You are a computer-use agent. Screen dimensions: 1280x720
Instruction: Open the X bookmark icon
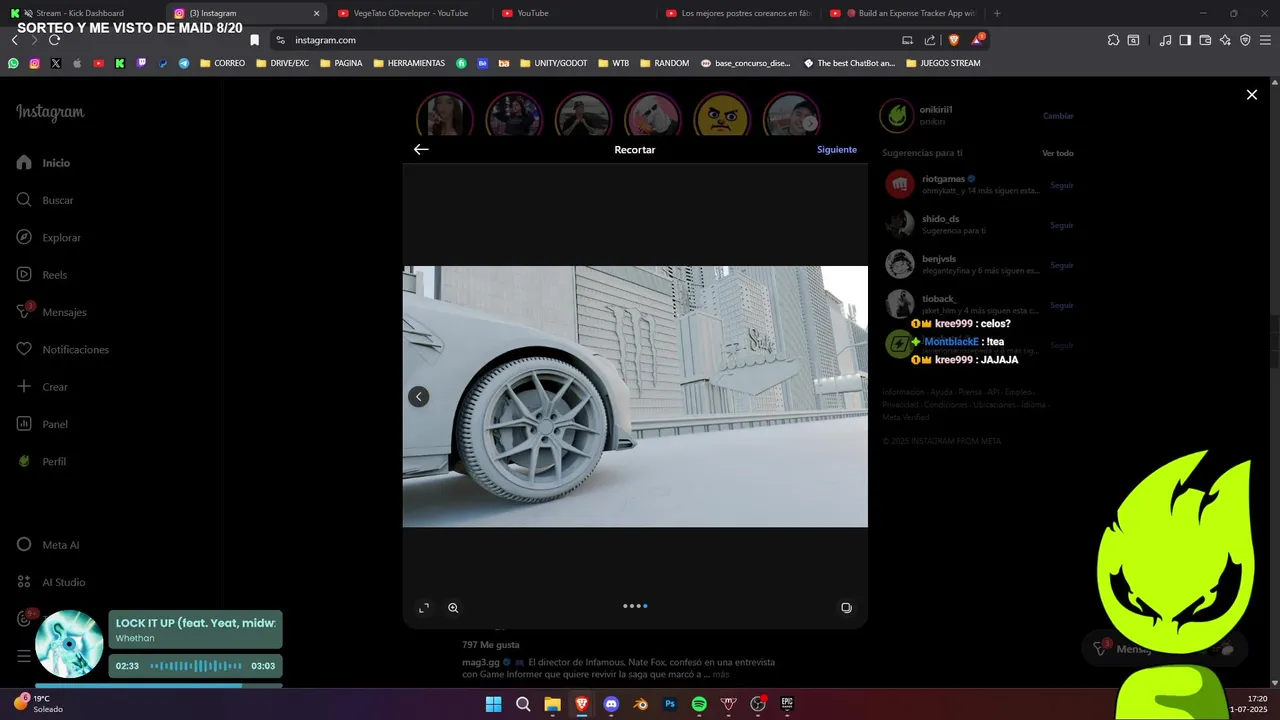point(55,63)
